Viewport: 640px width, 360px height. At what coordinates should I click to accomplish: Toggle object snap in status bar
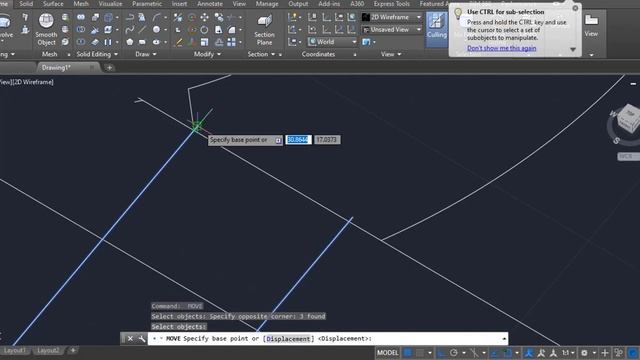(507, 353)
